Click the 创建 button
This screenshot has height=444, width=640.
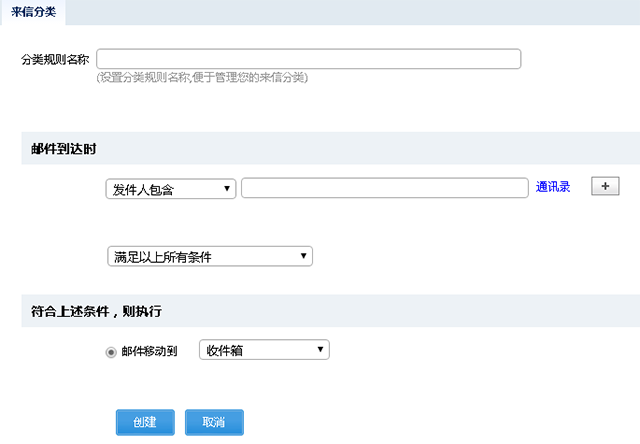pos(144,422)
